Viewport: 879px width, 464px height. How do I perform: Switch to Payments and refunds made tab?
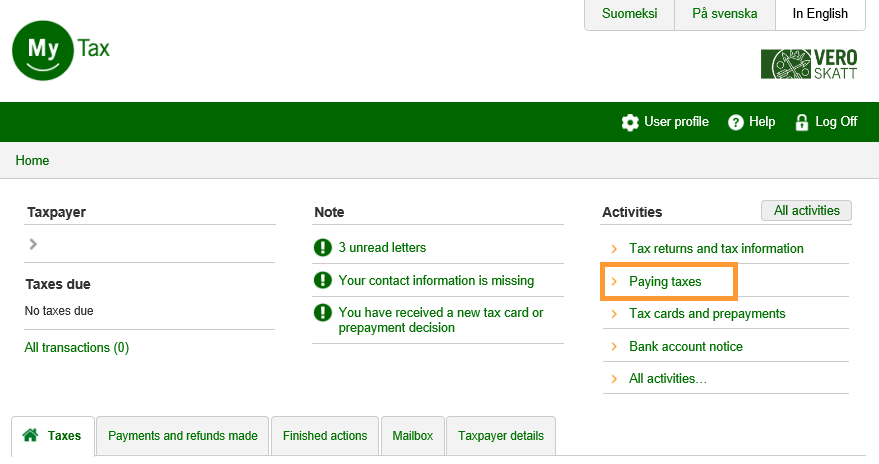click(183, 436)
